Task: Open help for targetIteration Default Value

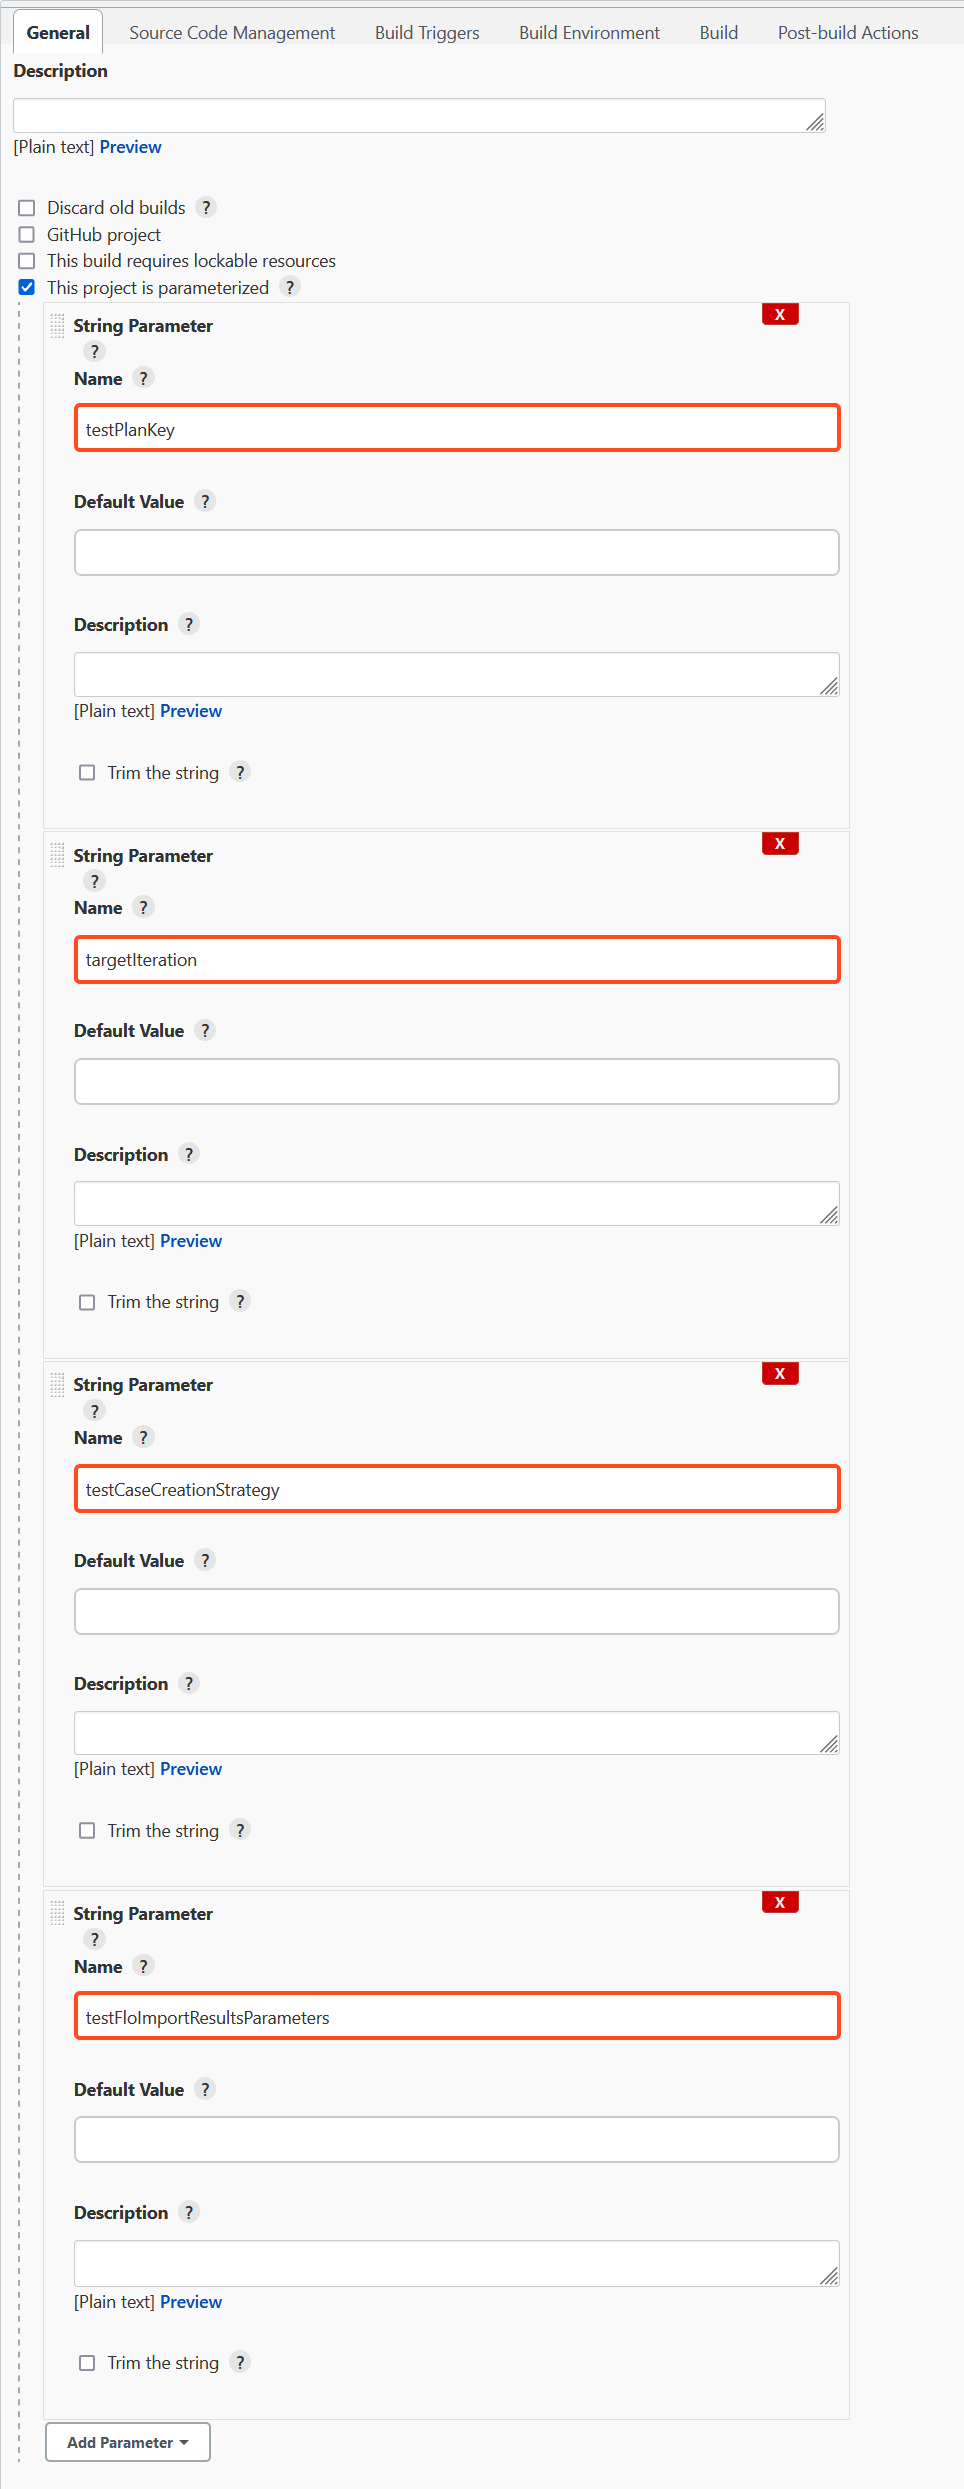Action: 205,1030
